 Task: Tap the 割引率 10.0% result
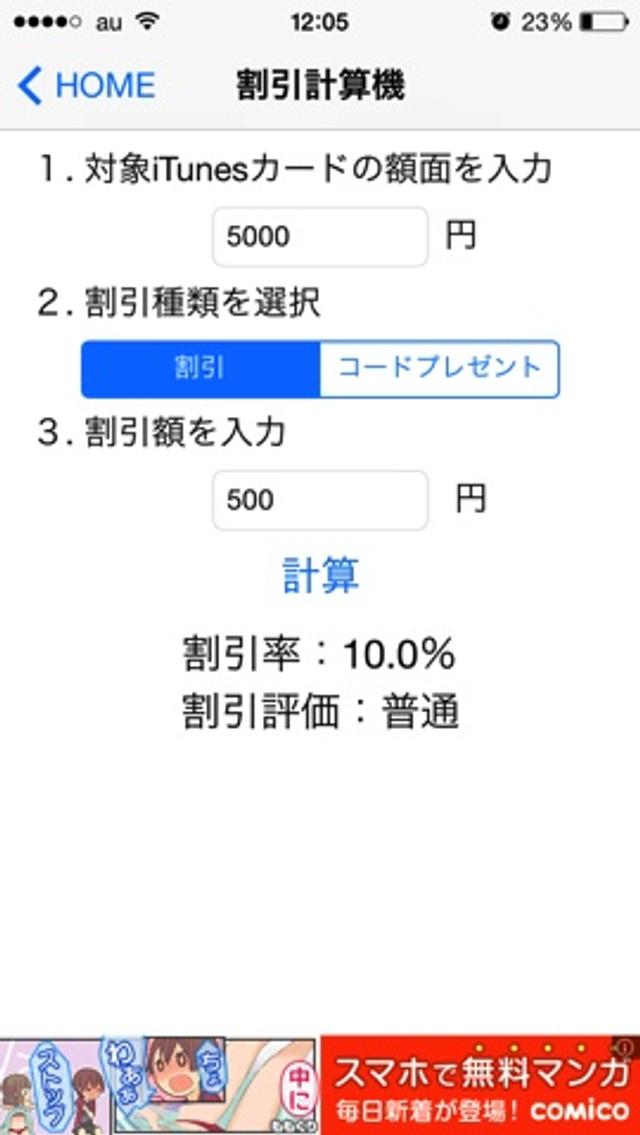[320, 654]
